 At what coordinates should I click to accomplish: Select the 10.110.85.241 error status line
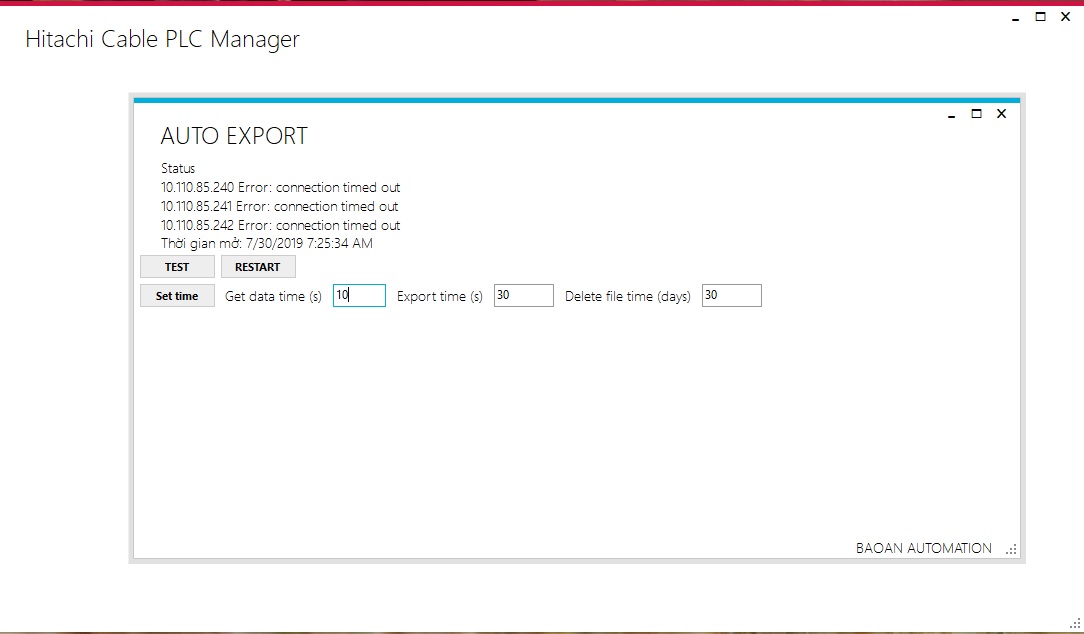(x=280, y=206)
